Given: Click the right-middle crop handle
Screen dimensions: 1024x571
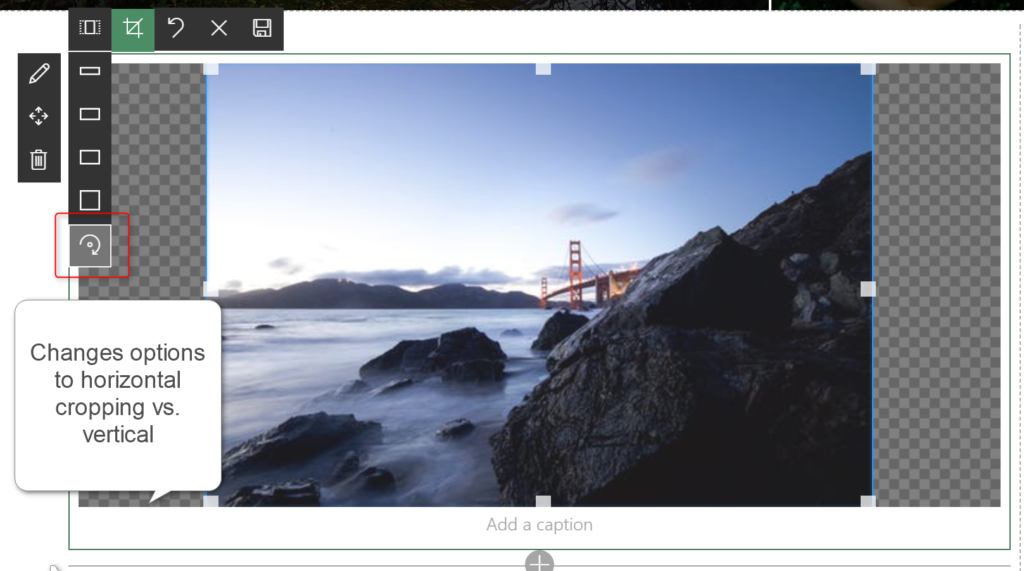Looking at the screenshot, I should point(868,289).
